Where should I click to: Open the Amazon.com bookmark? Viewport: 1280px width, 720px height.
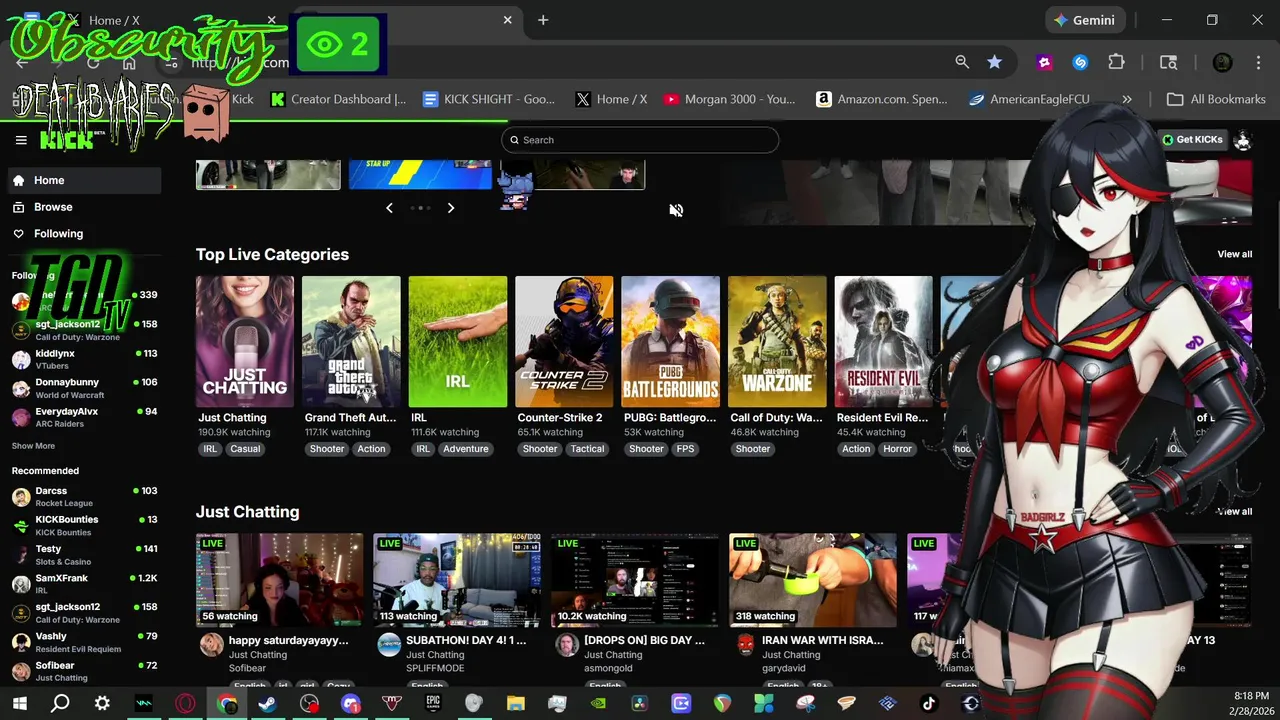pos(881,99)
